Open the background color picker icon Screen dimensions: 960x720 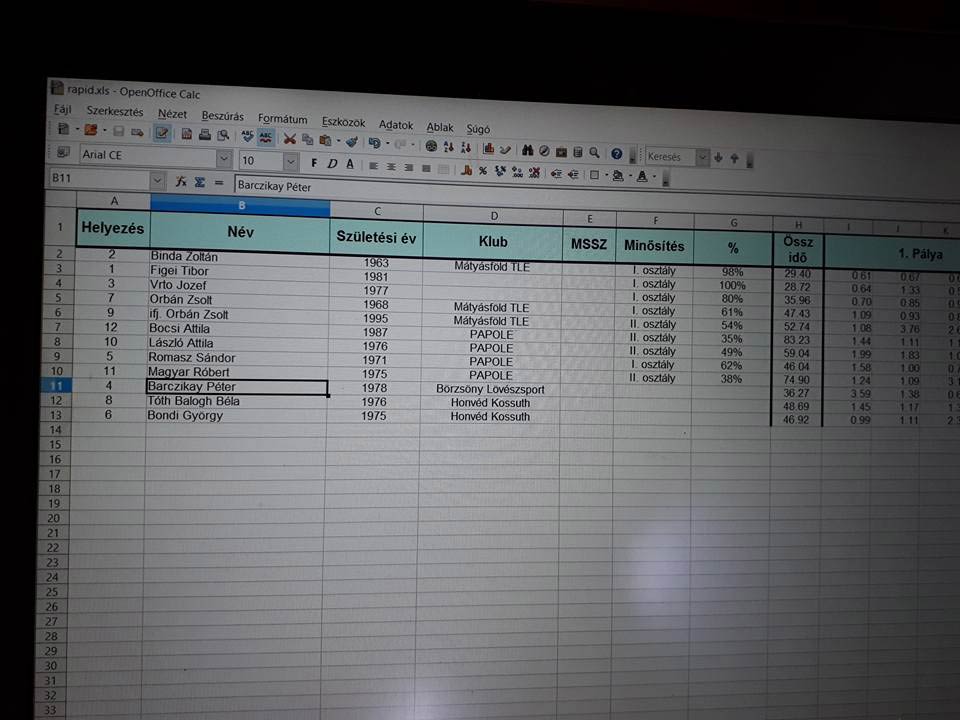(x=618, y=177)
